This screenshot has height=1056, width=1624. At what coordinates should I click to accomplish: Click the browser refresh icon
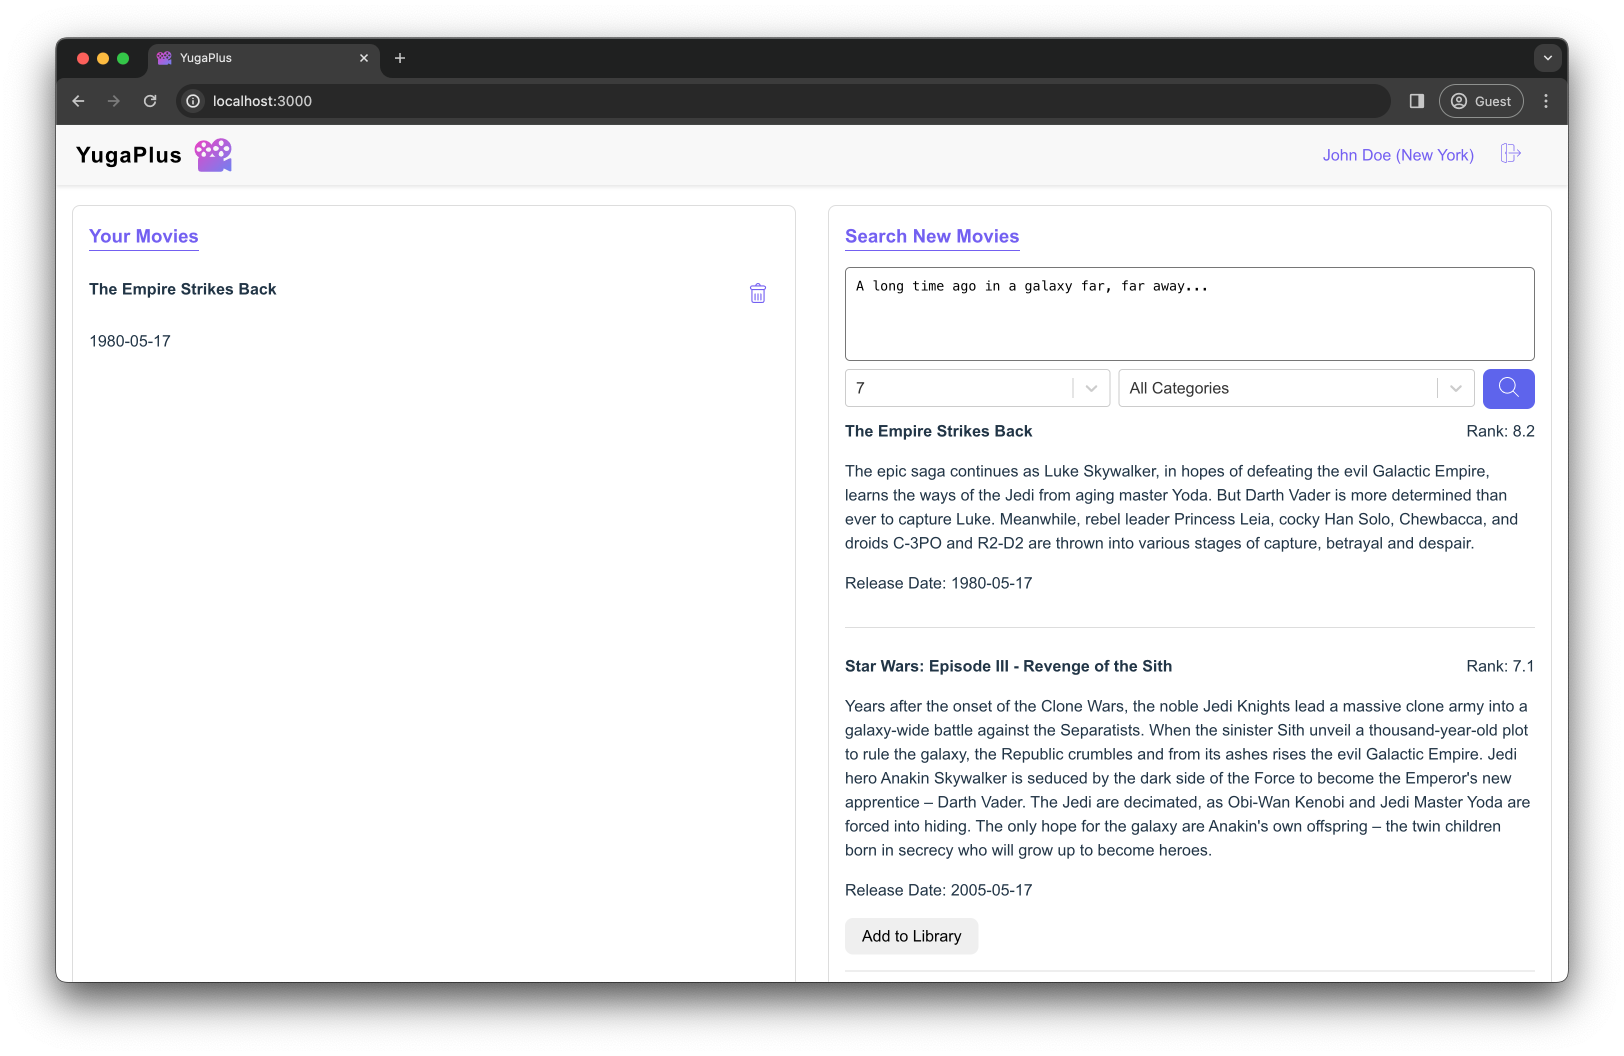pos(150,101)
